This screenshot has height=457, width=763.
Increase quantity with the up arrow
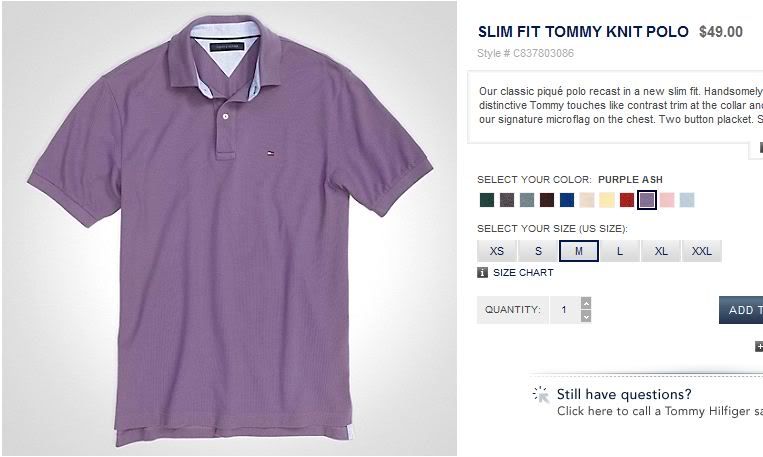(586, 303)
